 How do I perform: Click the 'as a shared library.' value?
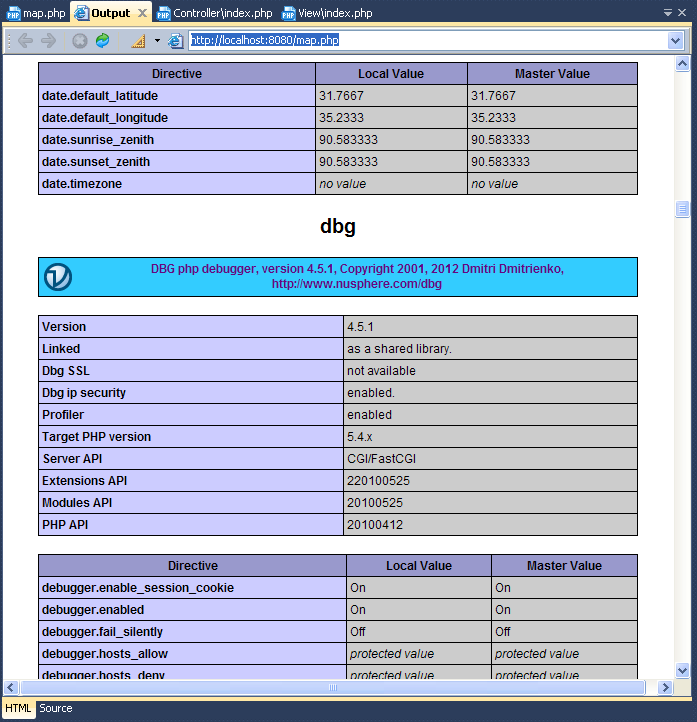(x=399, y=349)
